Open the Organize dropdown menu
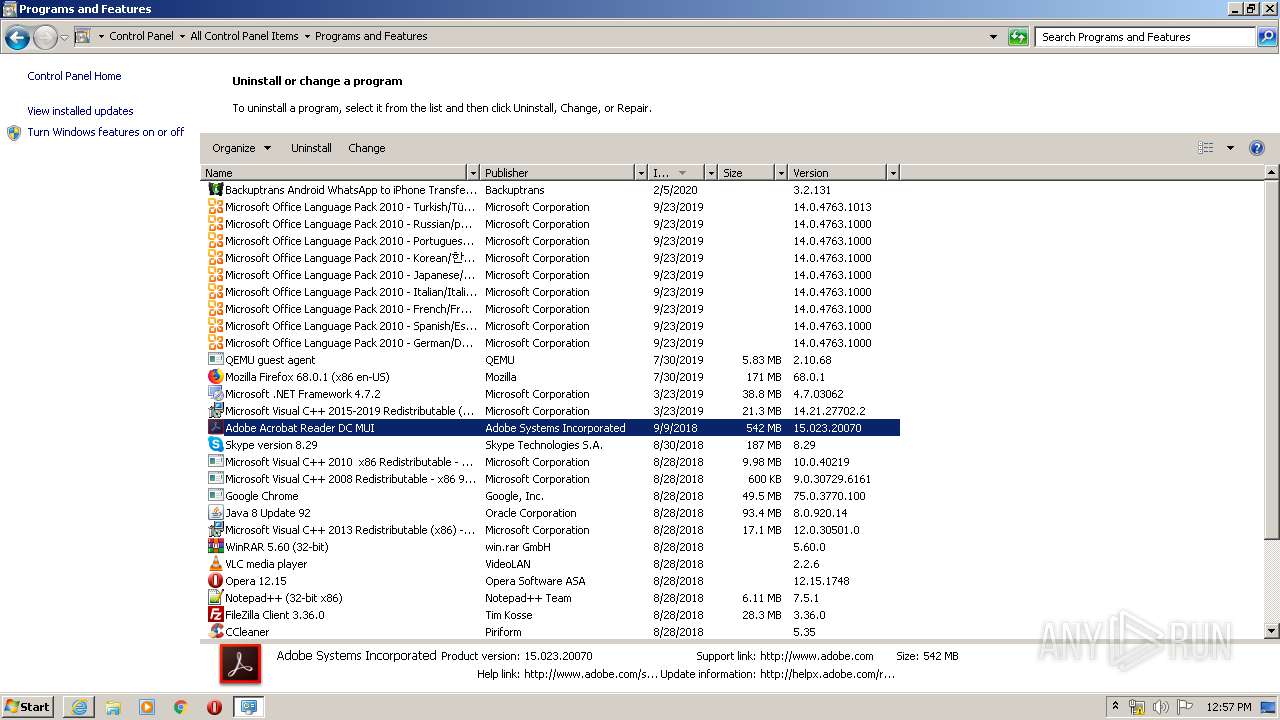 [x=241, y=148]
